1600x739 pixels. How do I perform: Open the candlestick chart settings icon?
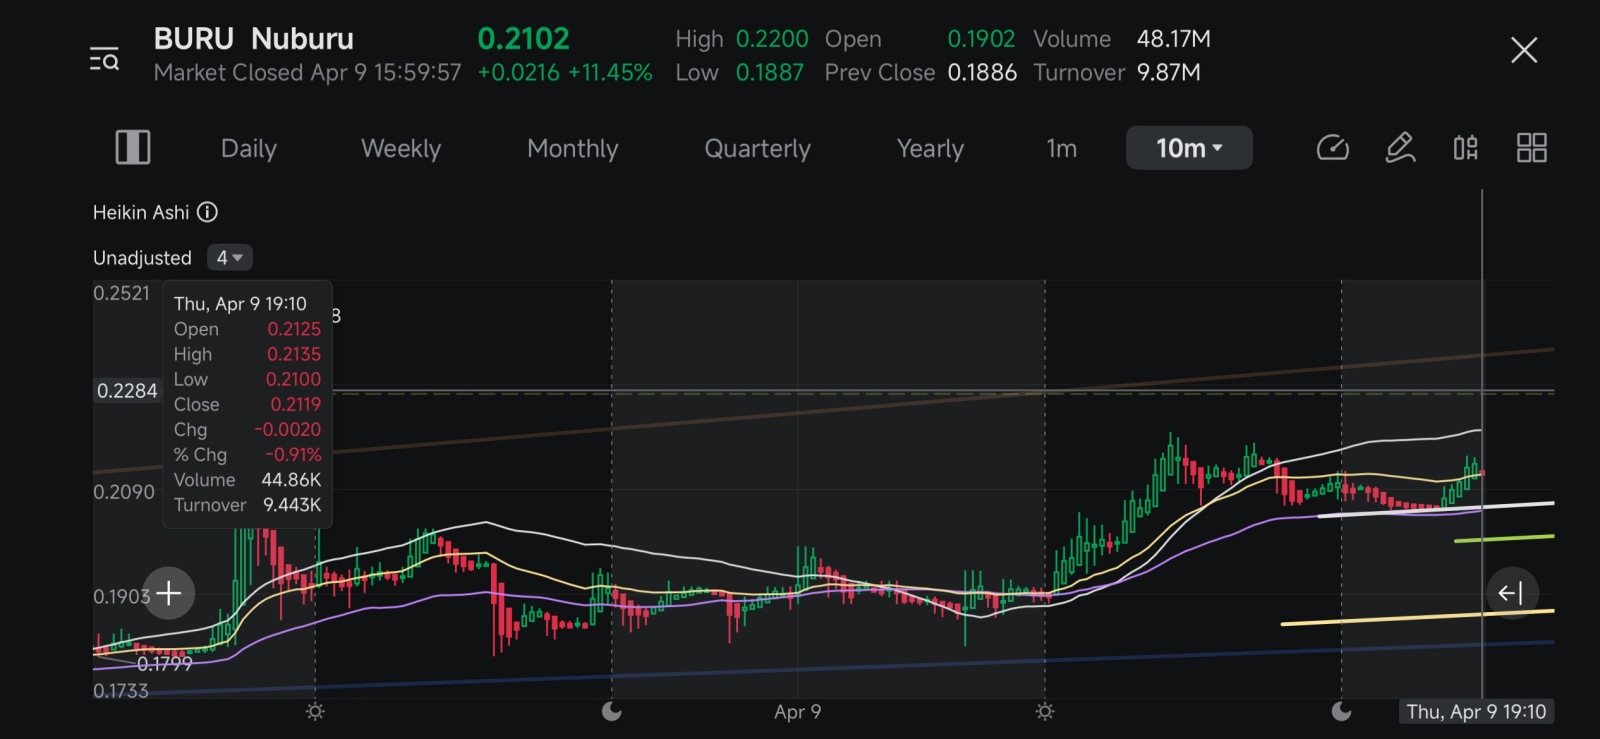[1466, 148]
